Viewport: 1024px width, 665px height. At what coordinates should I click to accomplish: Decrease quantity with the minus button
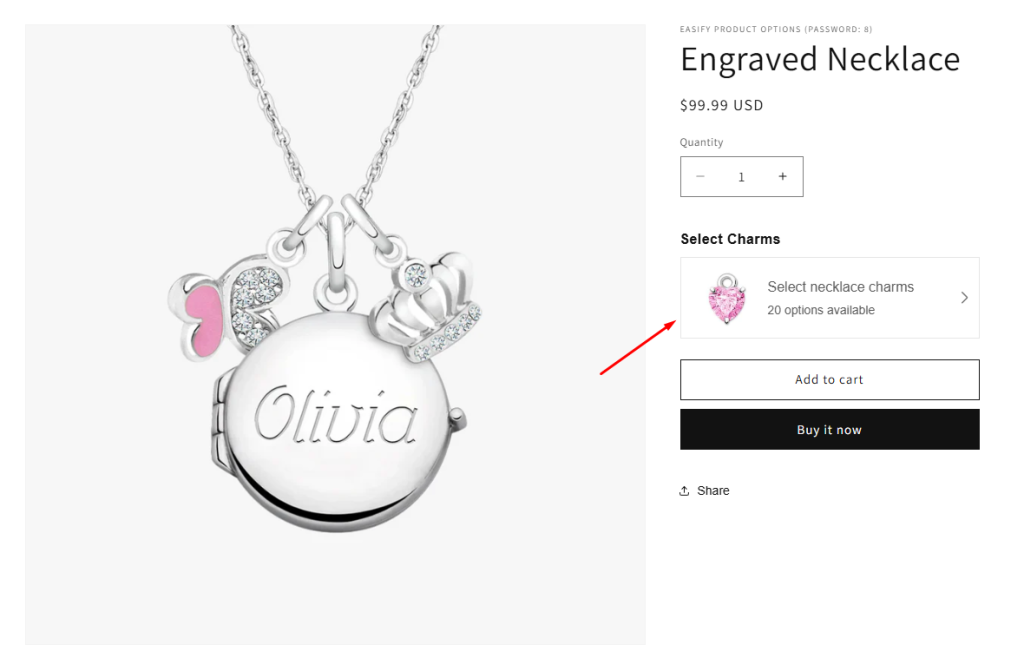pyautogui.click(x=700, y=177)
